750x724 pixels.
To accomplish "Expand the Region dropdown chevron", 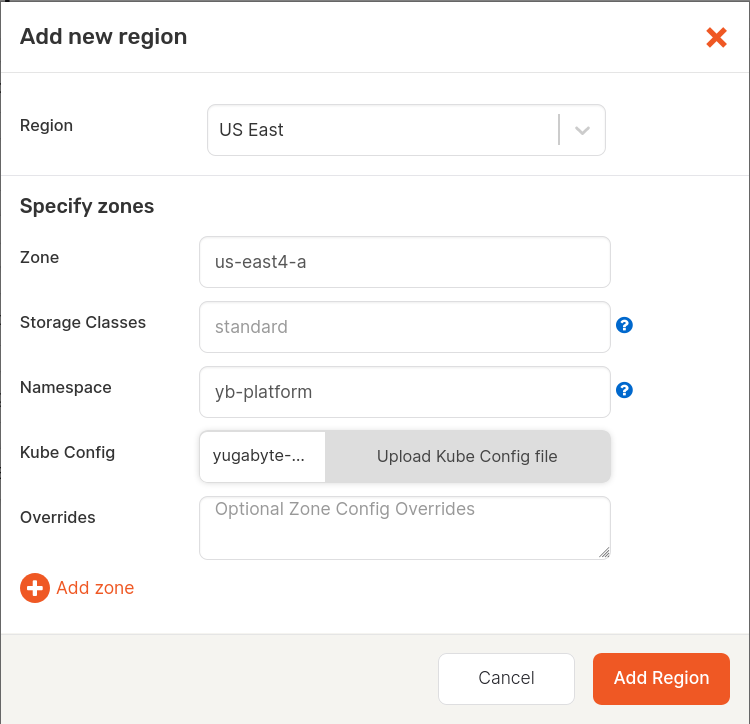I will (582, 130).
